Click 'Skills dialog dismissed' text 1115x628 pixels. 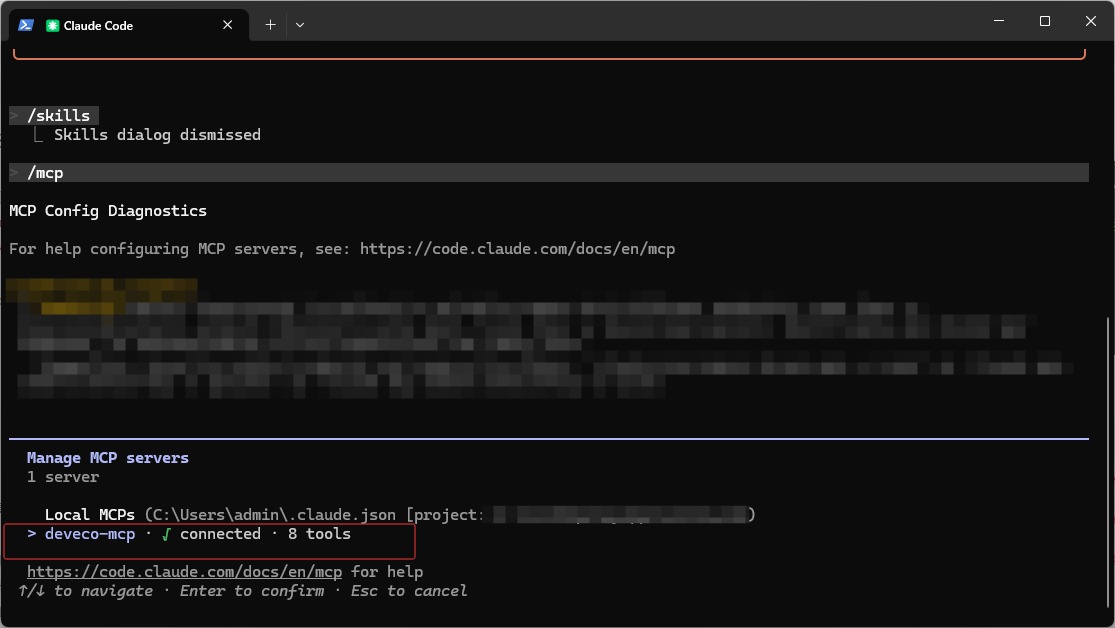[x=157, y=134]
